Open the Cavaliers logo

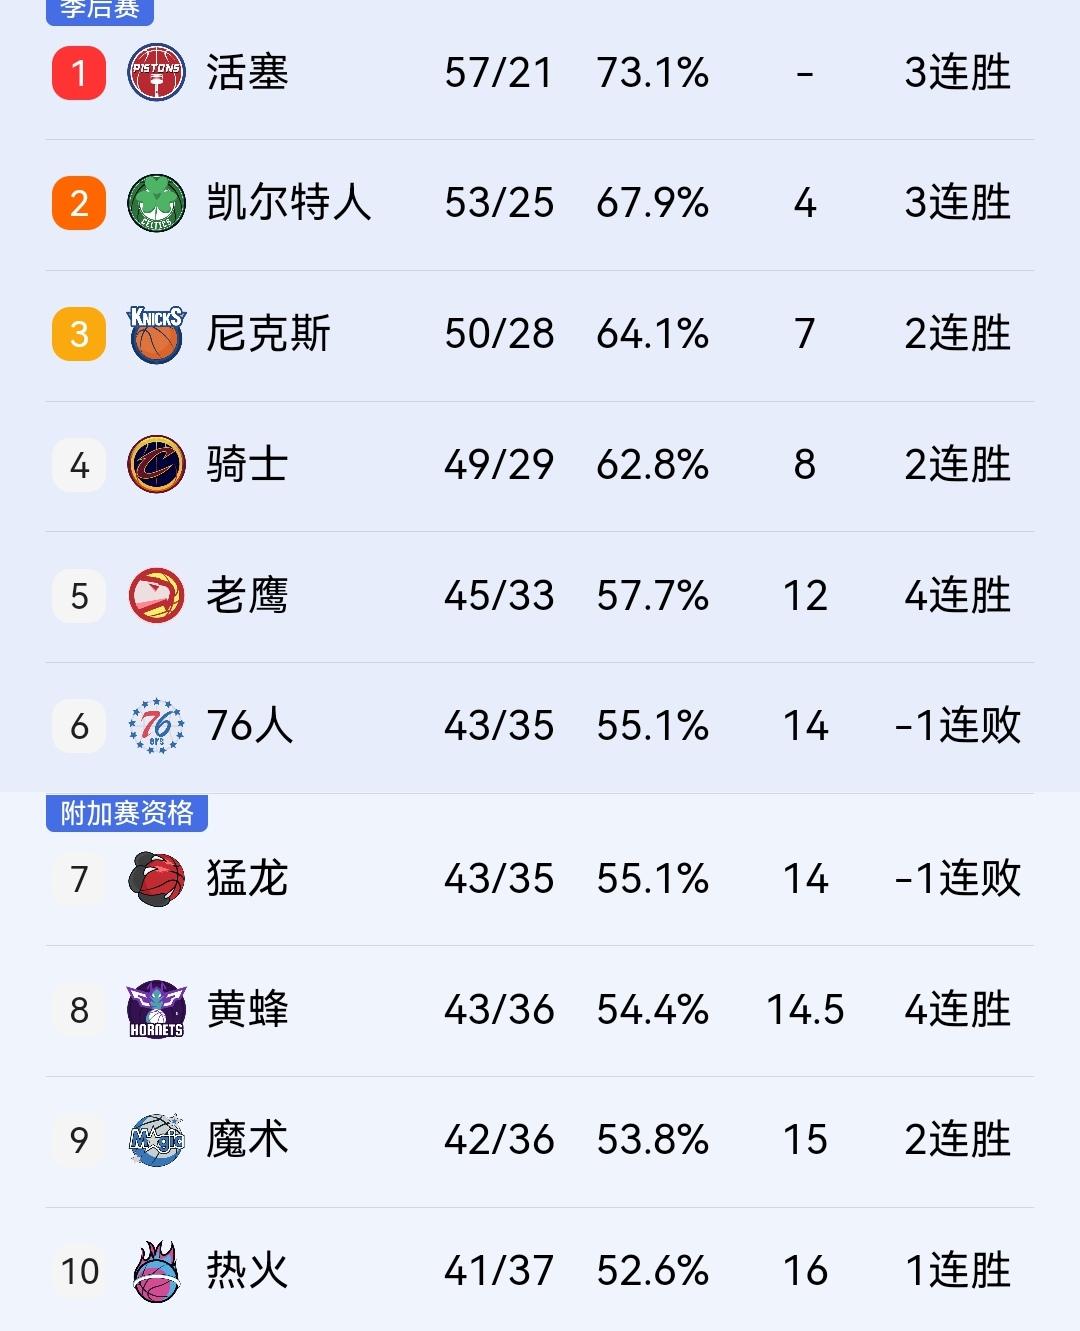155,465
